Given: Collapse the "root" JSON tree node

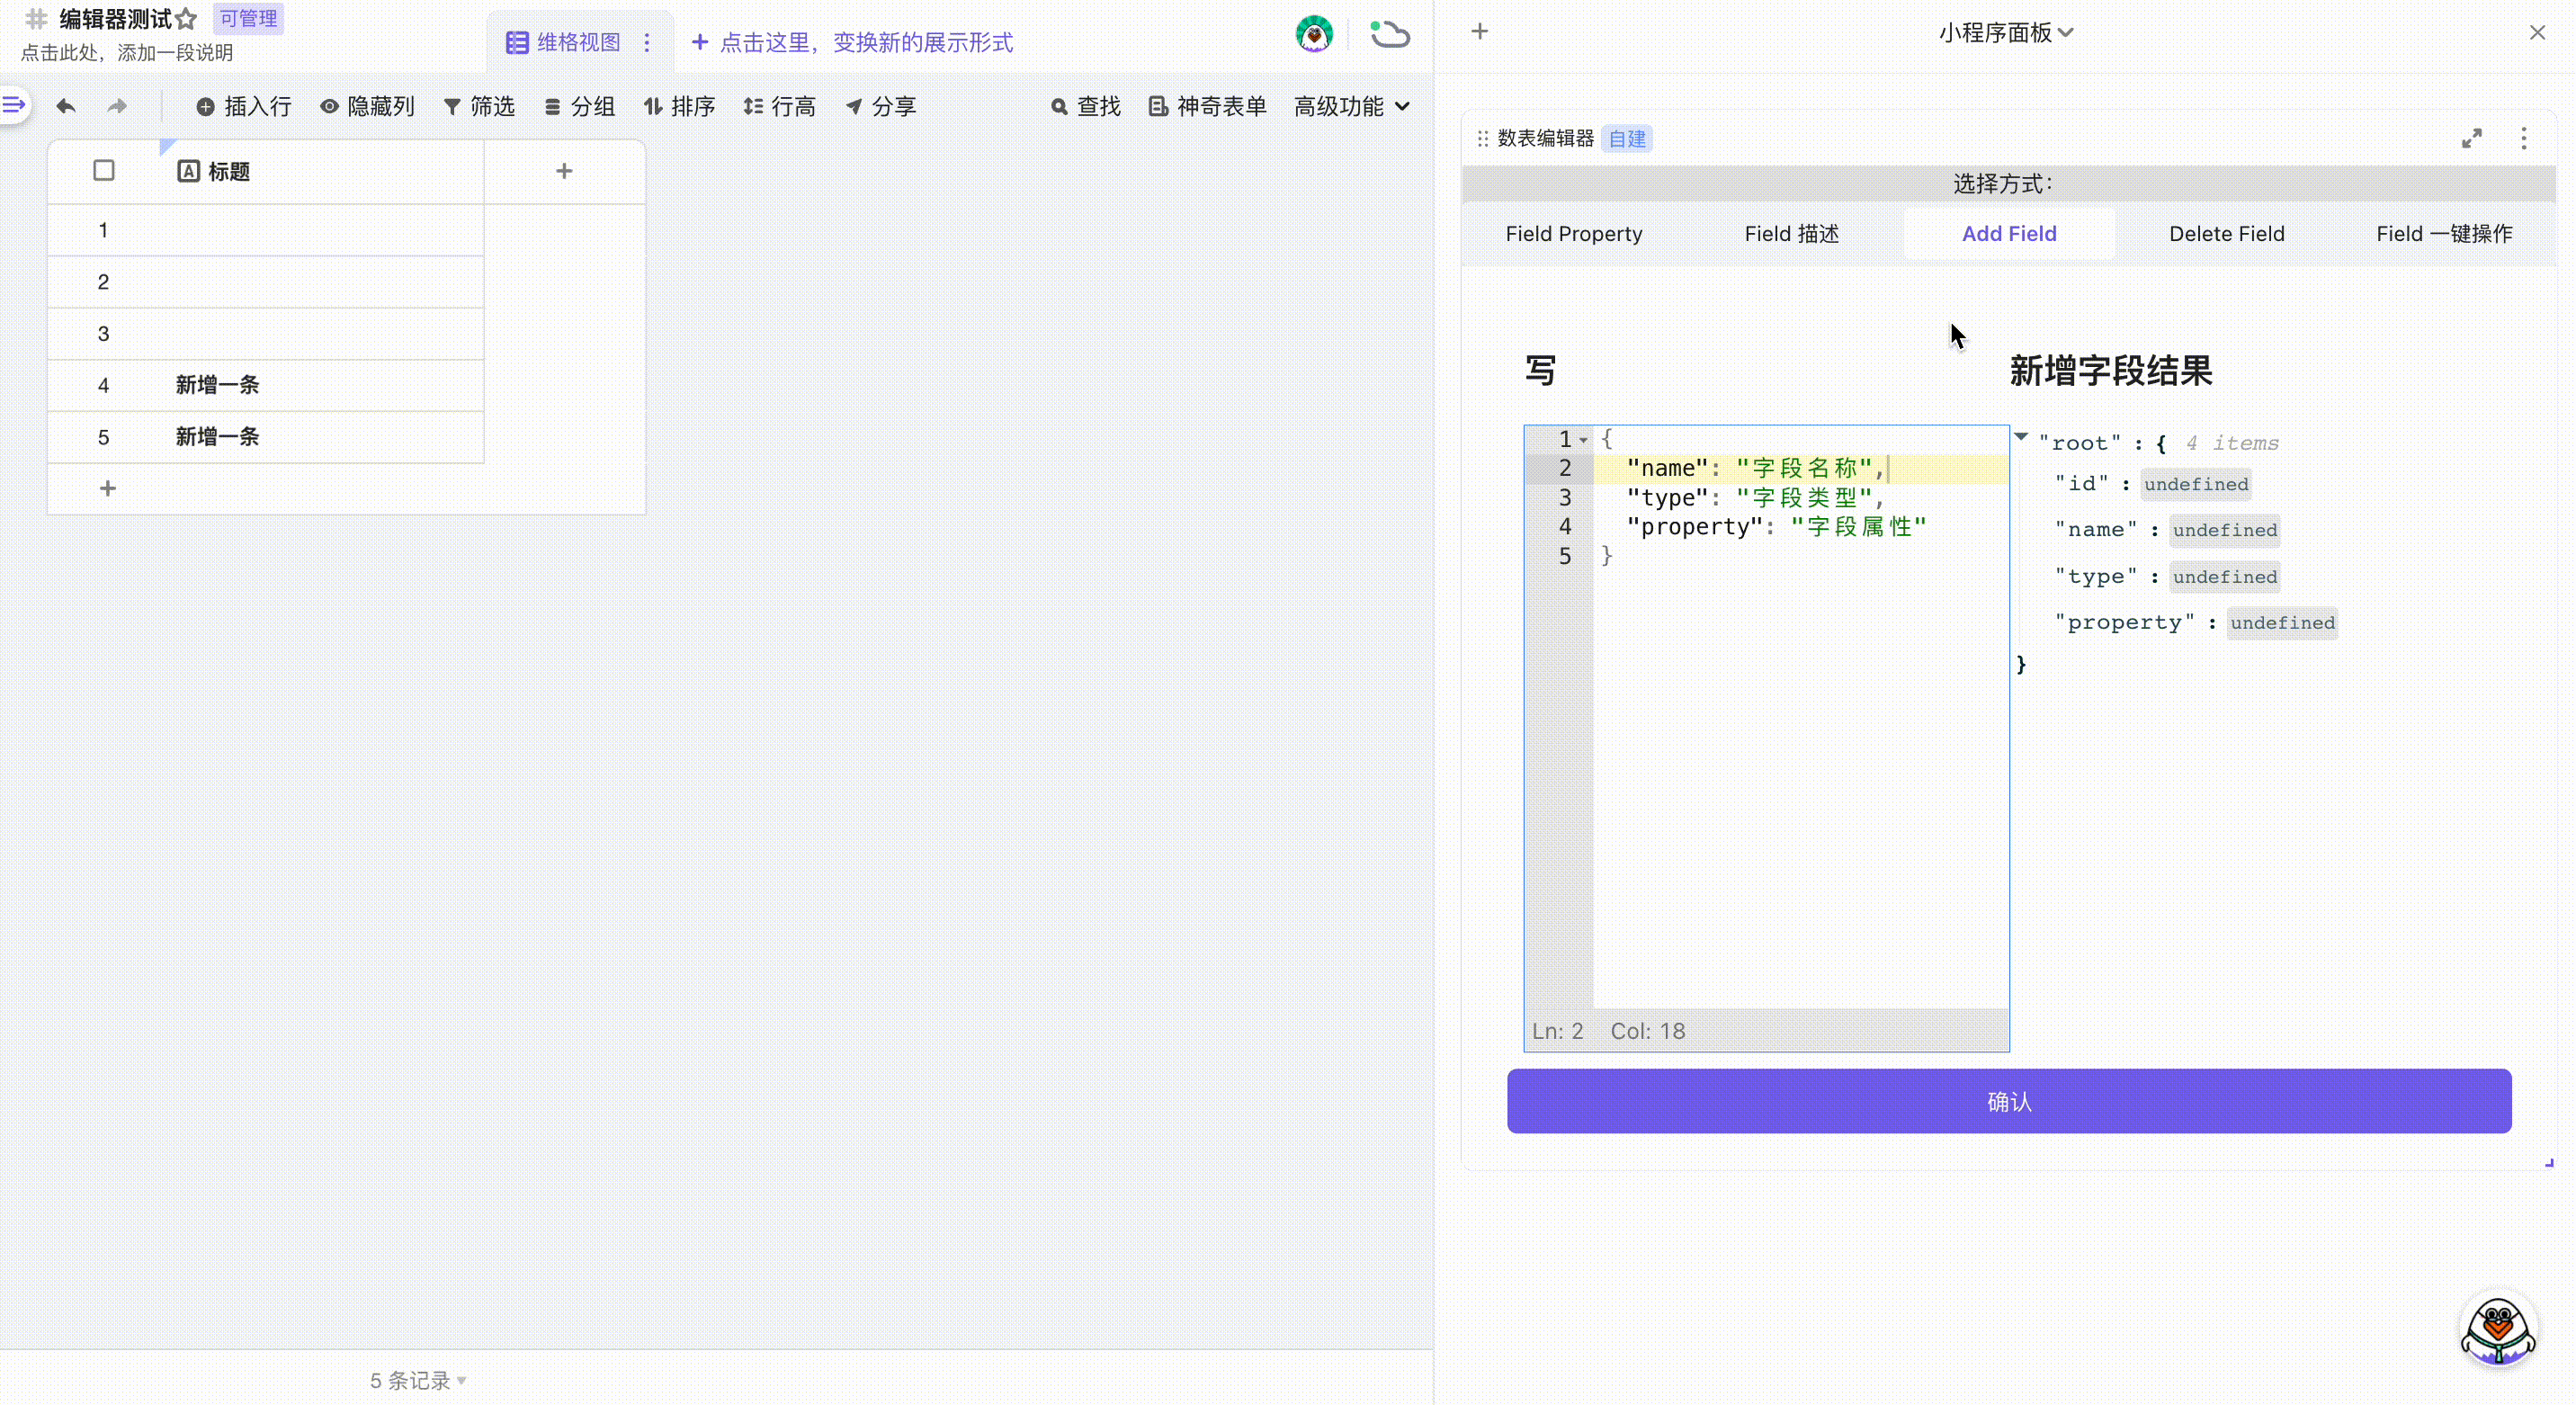Looking at the screenshot, I should tap(2021, 437).
